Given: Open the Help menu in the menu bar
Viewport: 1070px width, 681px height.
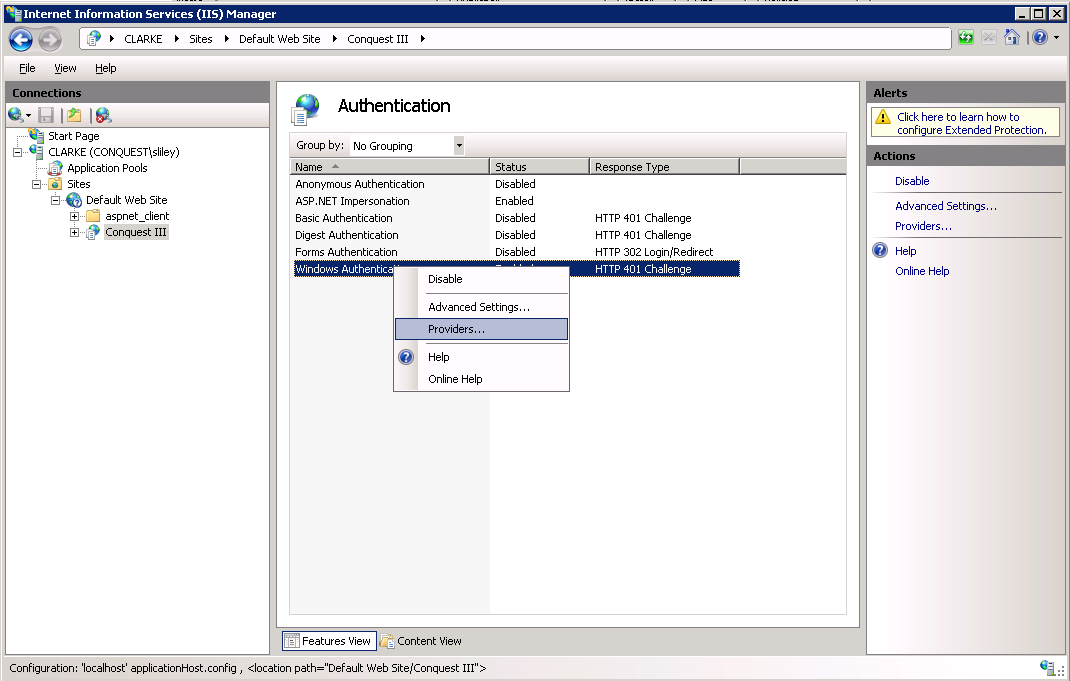Looking at the screenshot, I should [106, 68].
